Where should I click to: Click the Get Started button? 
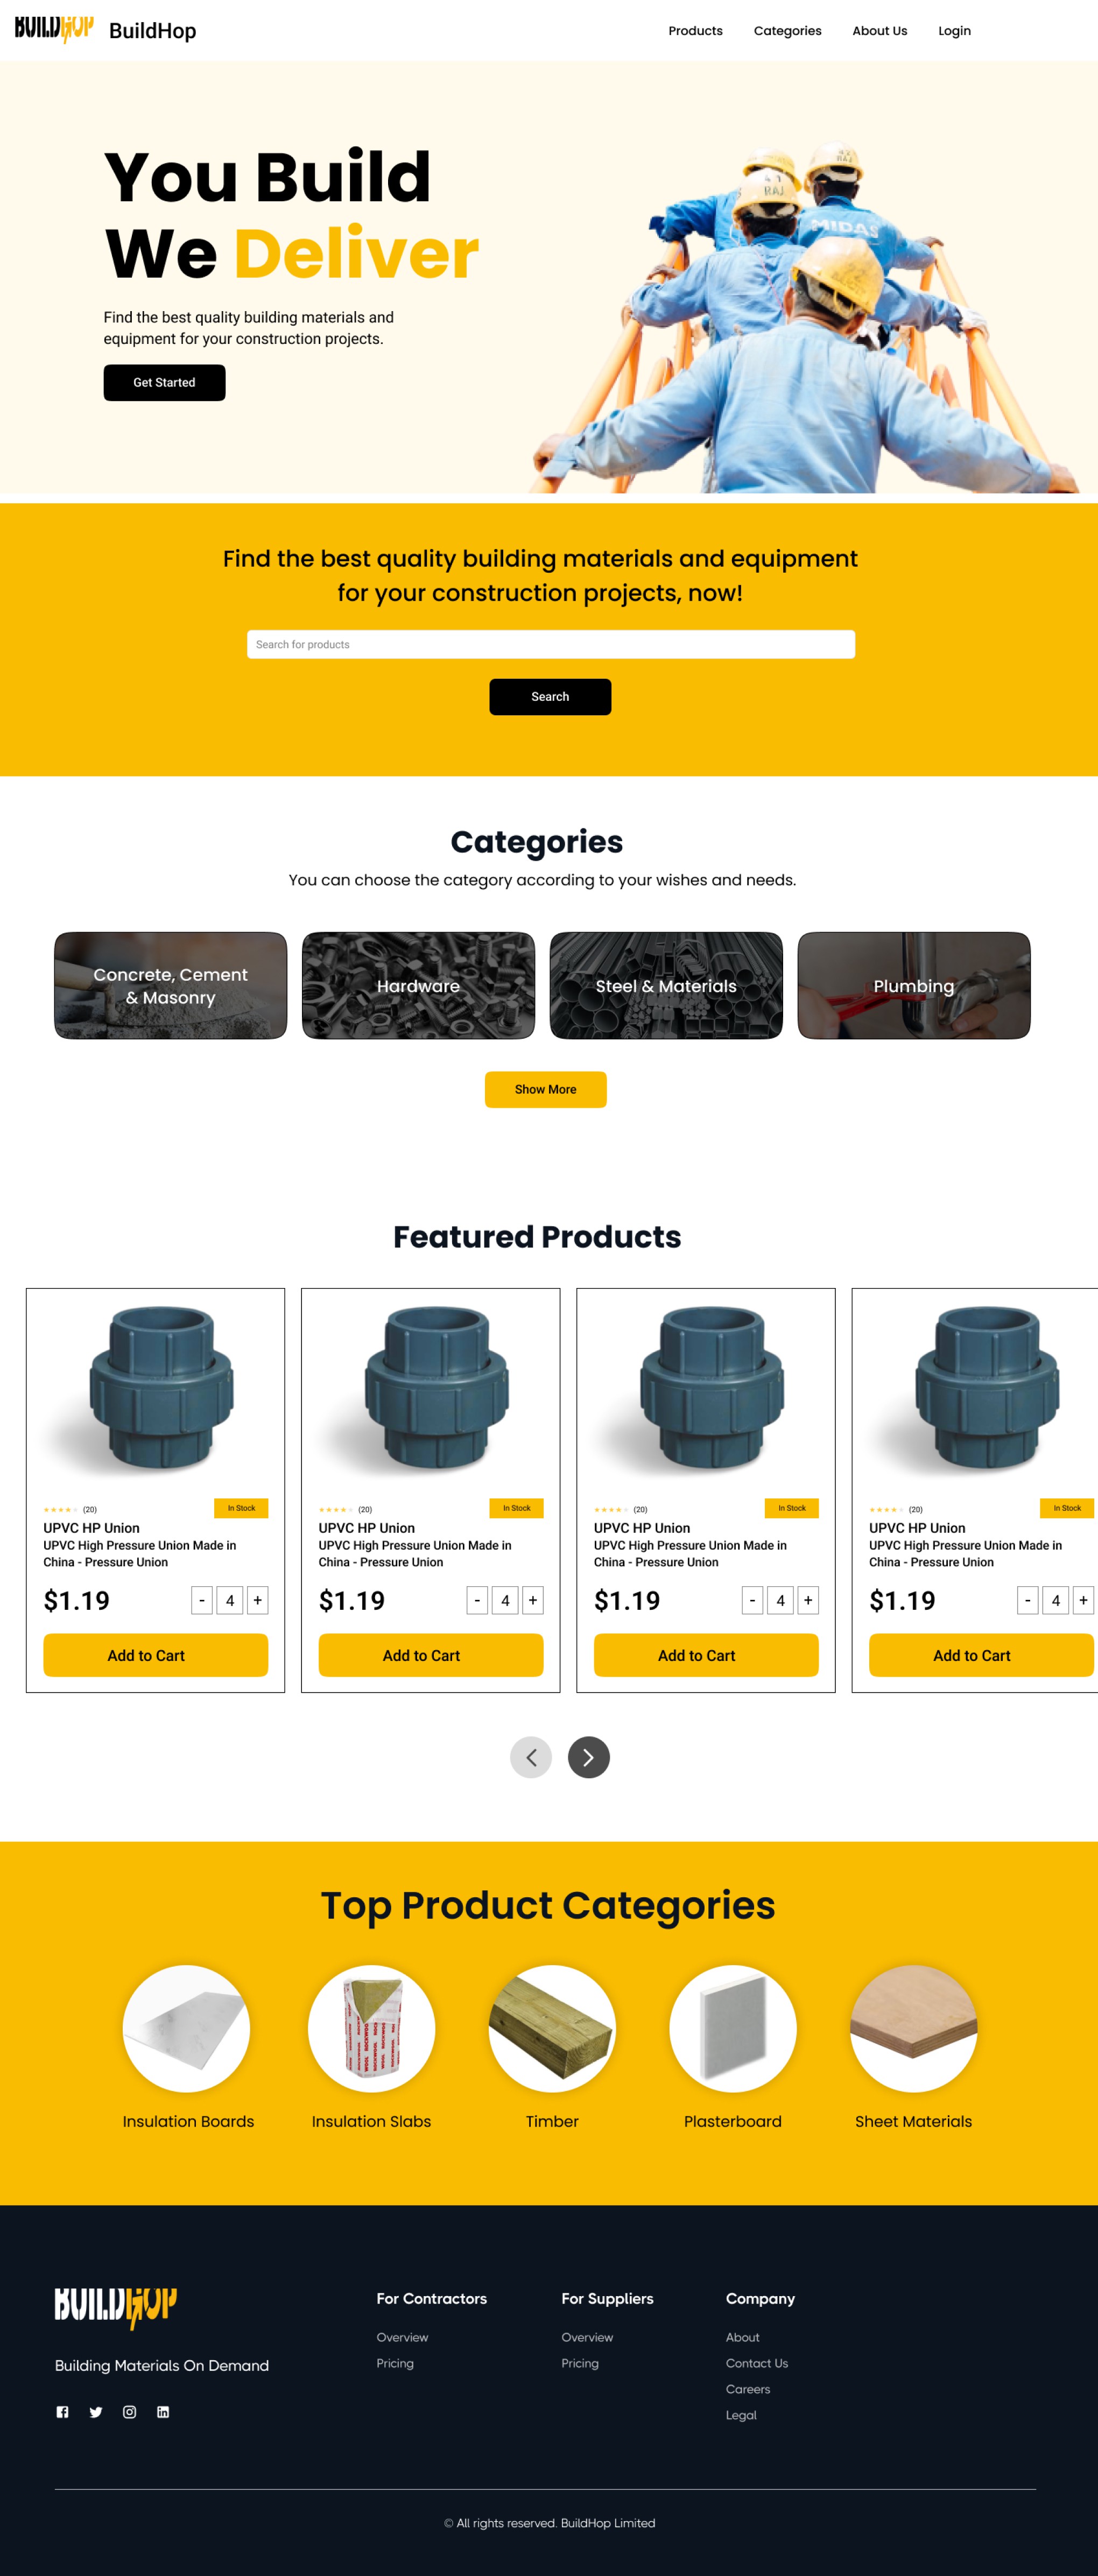[x=165, y=382]
